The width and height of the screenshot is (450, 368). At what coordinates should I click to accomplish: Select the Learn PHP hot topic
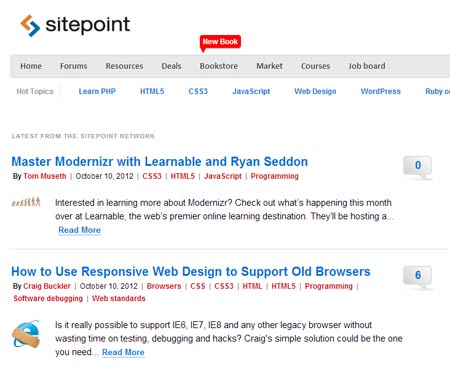[x=97, y=91]
